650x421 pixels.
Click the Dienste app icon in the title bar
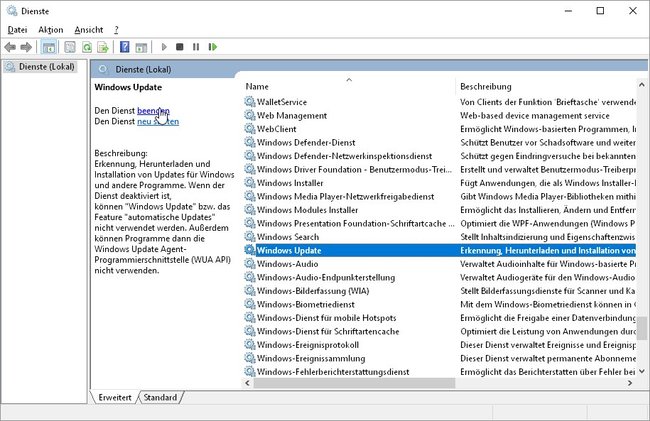[x=12, y=11]
